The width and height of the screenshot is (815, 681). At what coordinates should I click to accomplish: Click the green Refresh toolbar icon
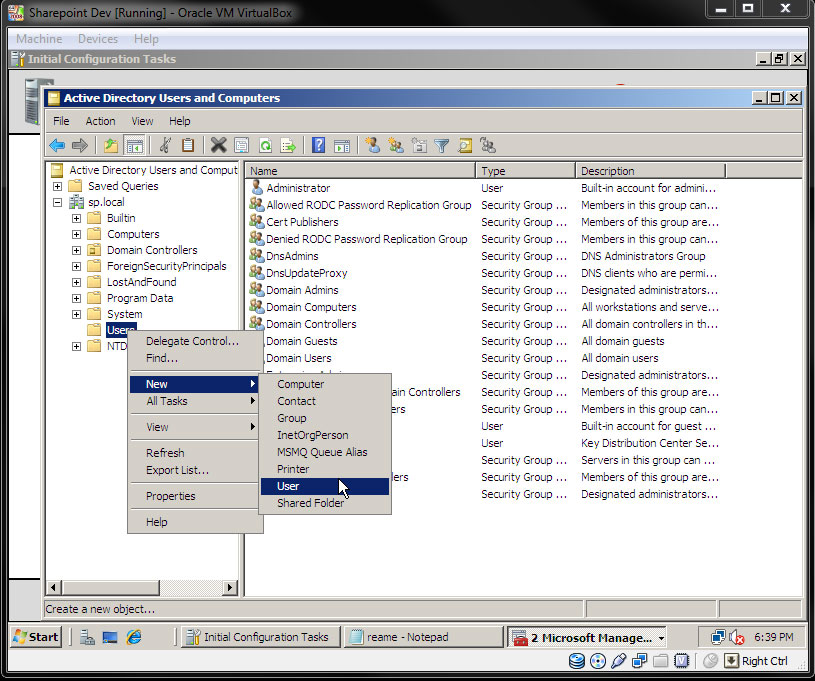click(x=265, y=146)
